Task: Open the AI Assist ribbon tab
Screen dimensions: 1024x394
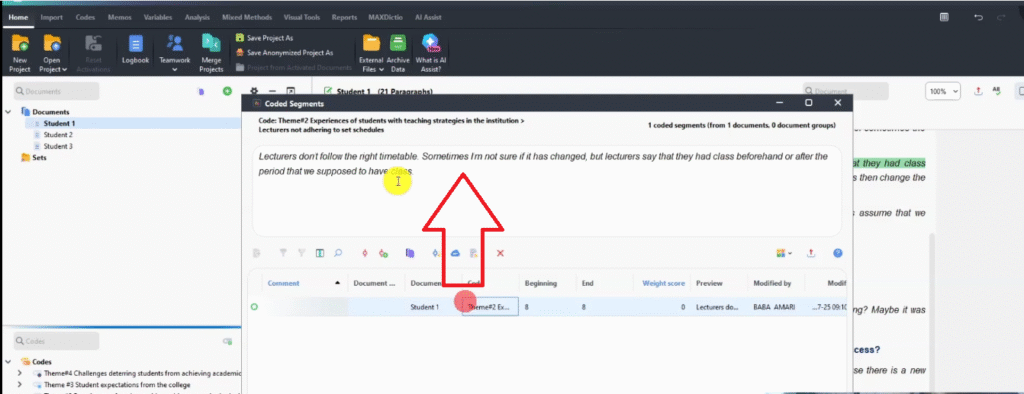Action: pos(428,18)
